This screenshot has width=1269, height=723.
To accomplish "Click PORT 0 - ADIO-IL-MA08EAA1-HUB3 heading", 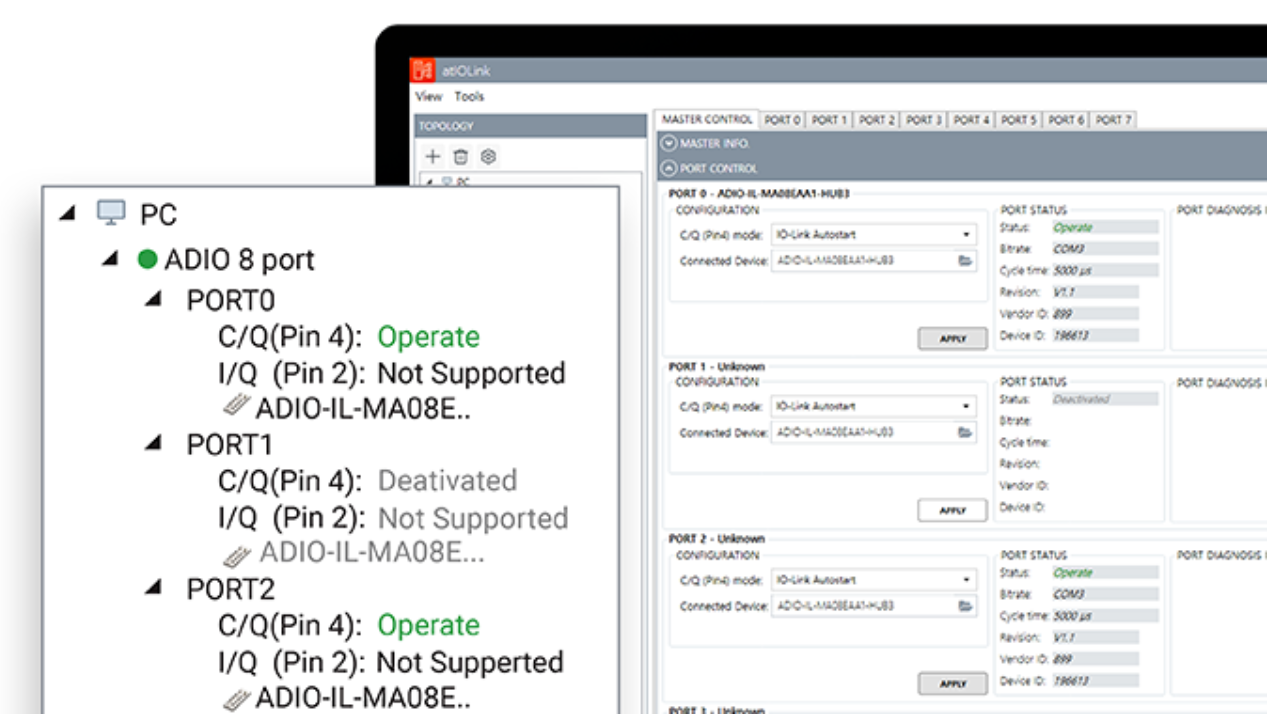I will [758, 193].
